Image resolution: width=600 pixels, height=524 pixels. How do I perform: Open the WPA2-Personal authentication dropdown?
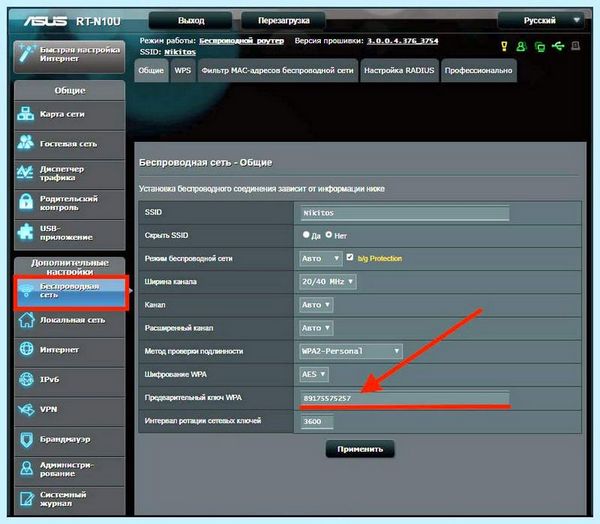[x=351, y=351]
